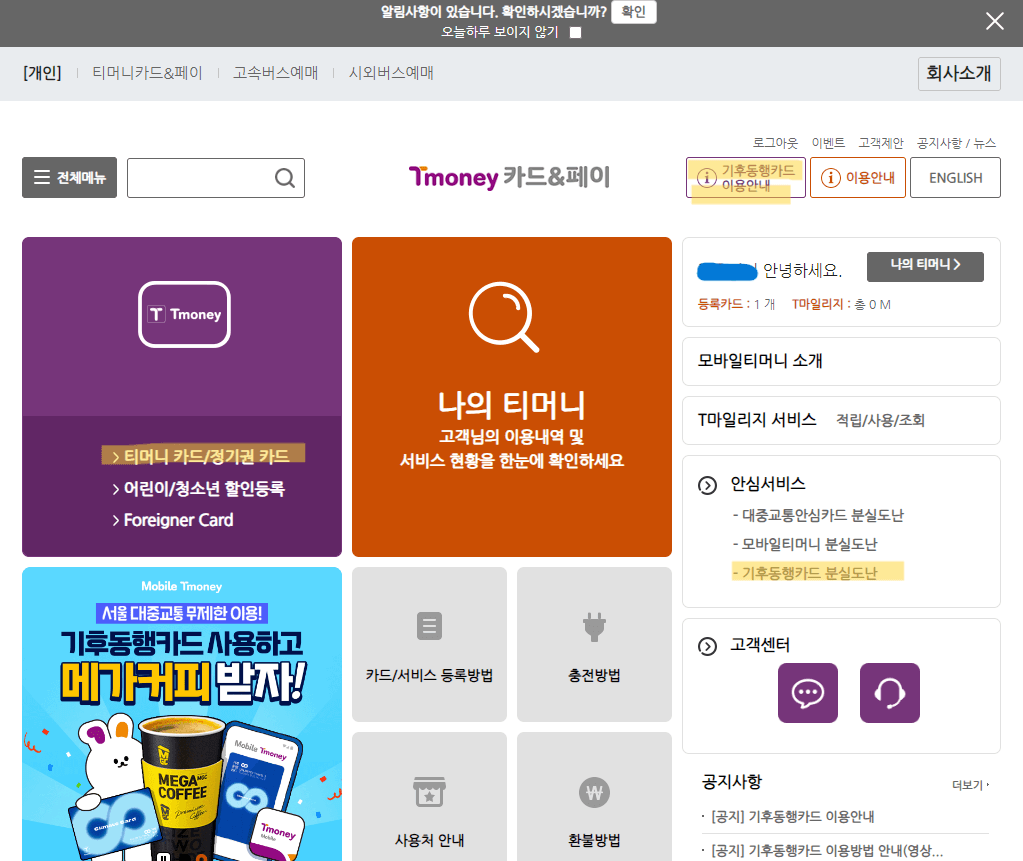Click the plug icon for 충전방법
Image resolution: width=1023 pixels, height=861 pixels.
pyautogui.click(x=594, y=627)
